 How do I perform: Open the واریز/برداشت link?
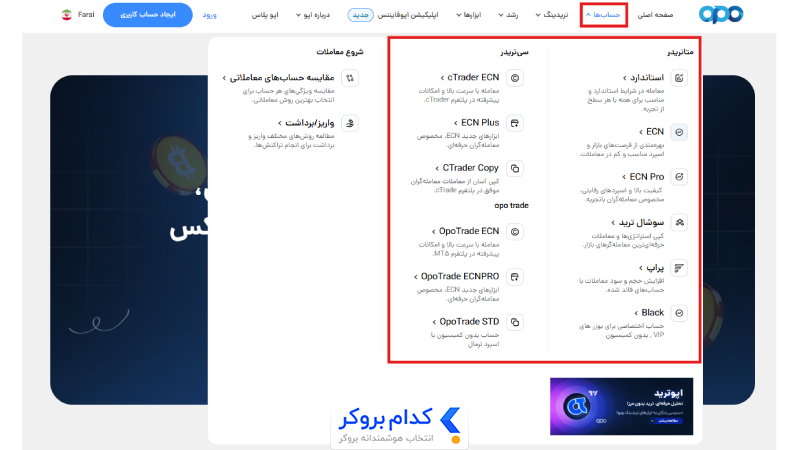coord(306,122)
